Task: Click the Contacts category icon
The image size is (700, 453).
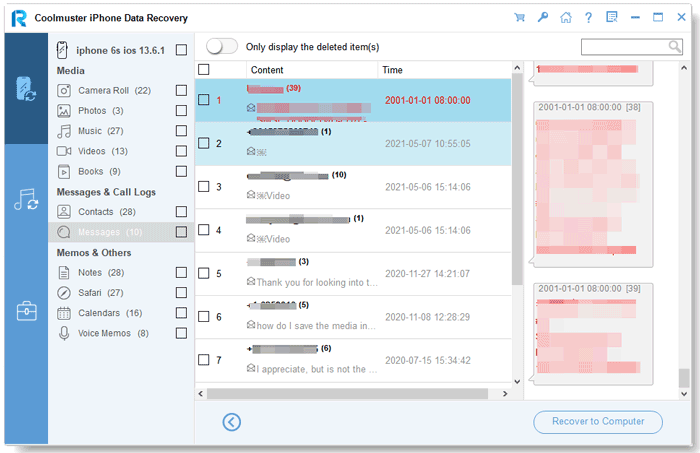Action: pos(64,212)
